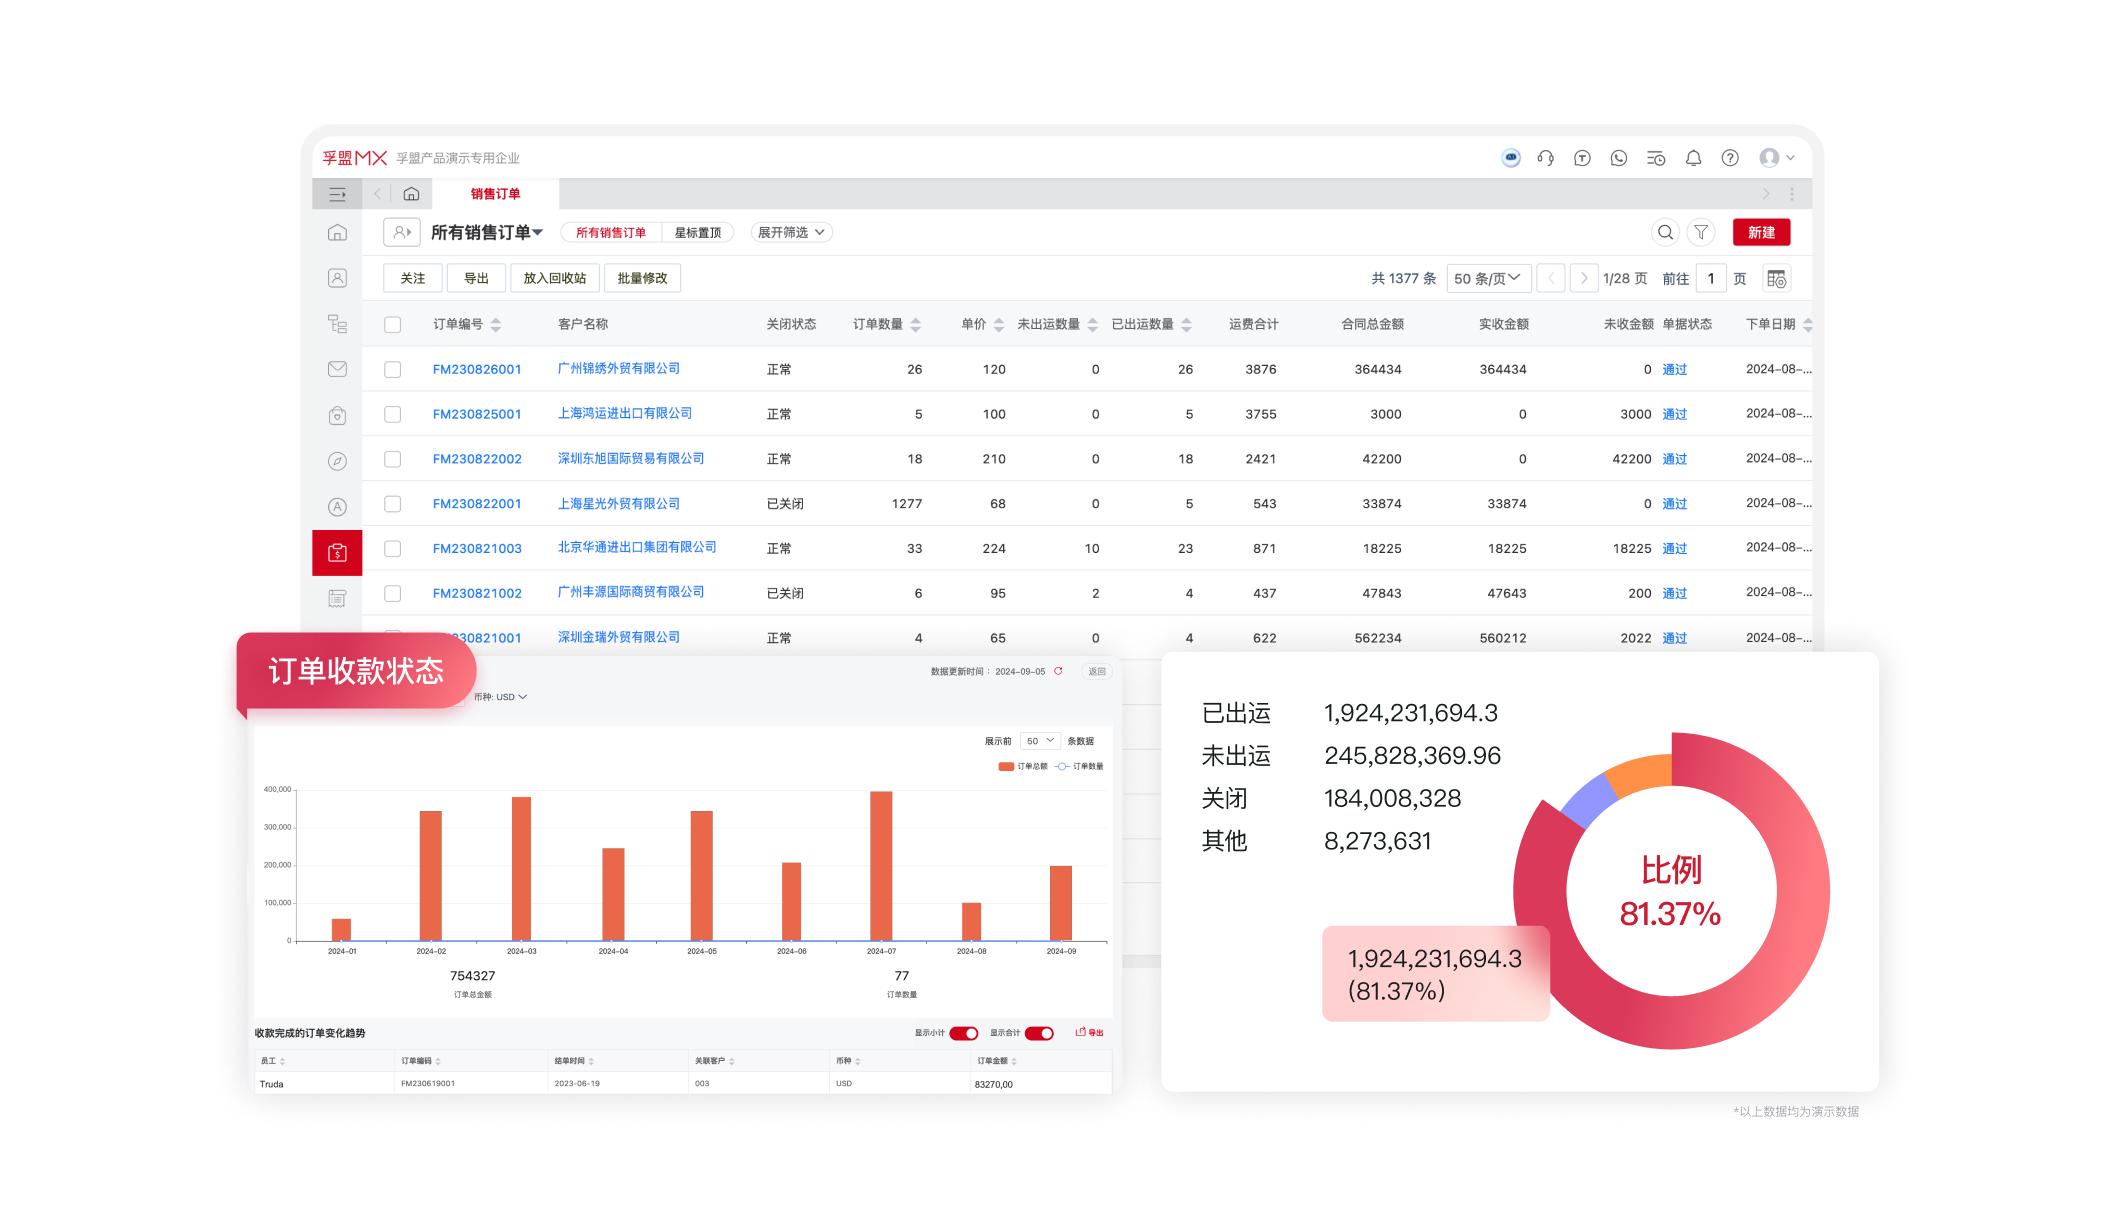The width and height of the screenshot is (2125, 1230).
Task: Tick the checkbox for order FM230826001
Action: [392, 369]
